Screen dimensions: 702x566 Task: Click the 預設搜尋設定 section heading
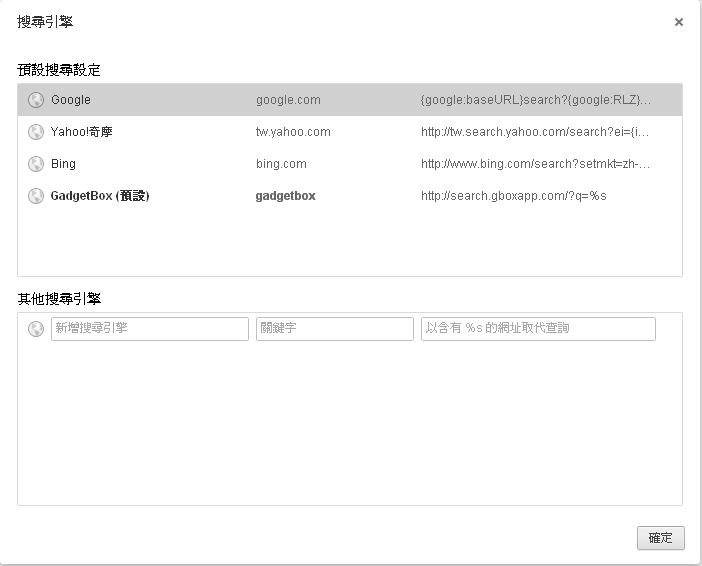[59, 70]
